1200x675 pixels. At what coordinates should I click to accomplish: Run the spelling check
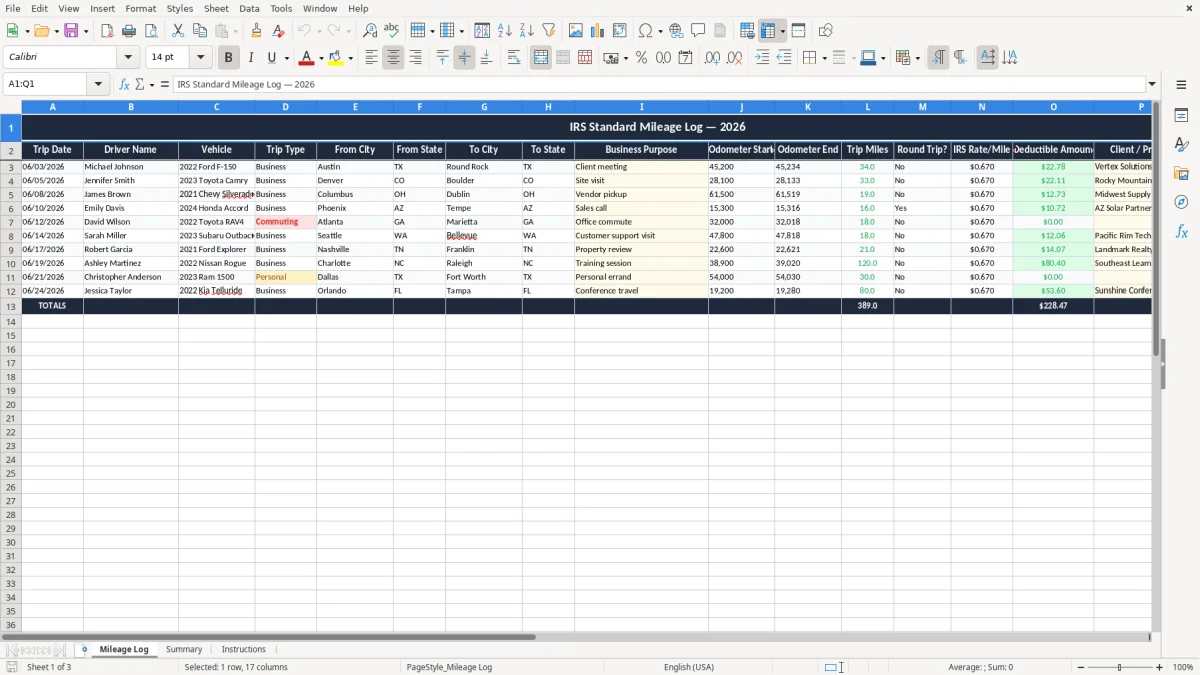pyautogui.click(x=392, y=31)
